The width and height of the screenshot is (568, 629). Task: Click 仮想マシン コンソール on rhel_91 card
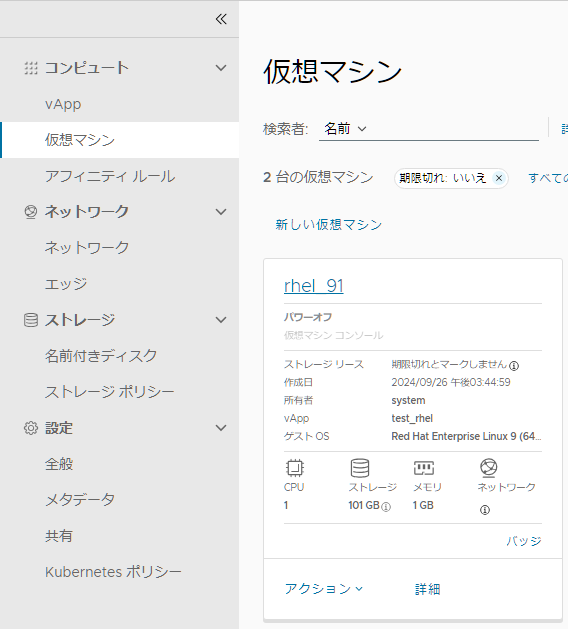pyautogui.click(x=334, y=335)
